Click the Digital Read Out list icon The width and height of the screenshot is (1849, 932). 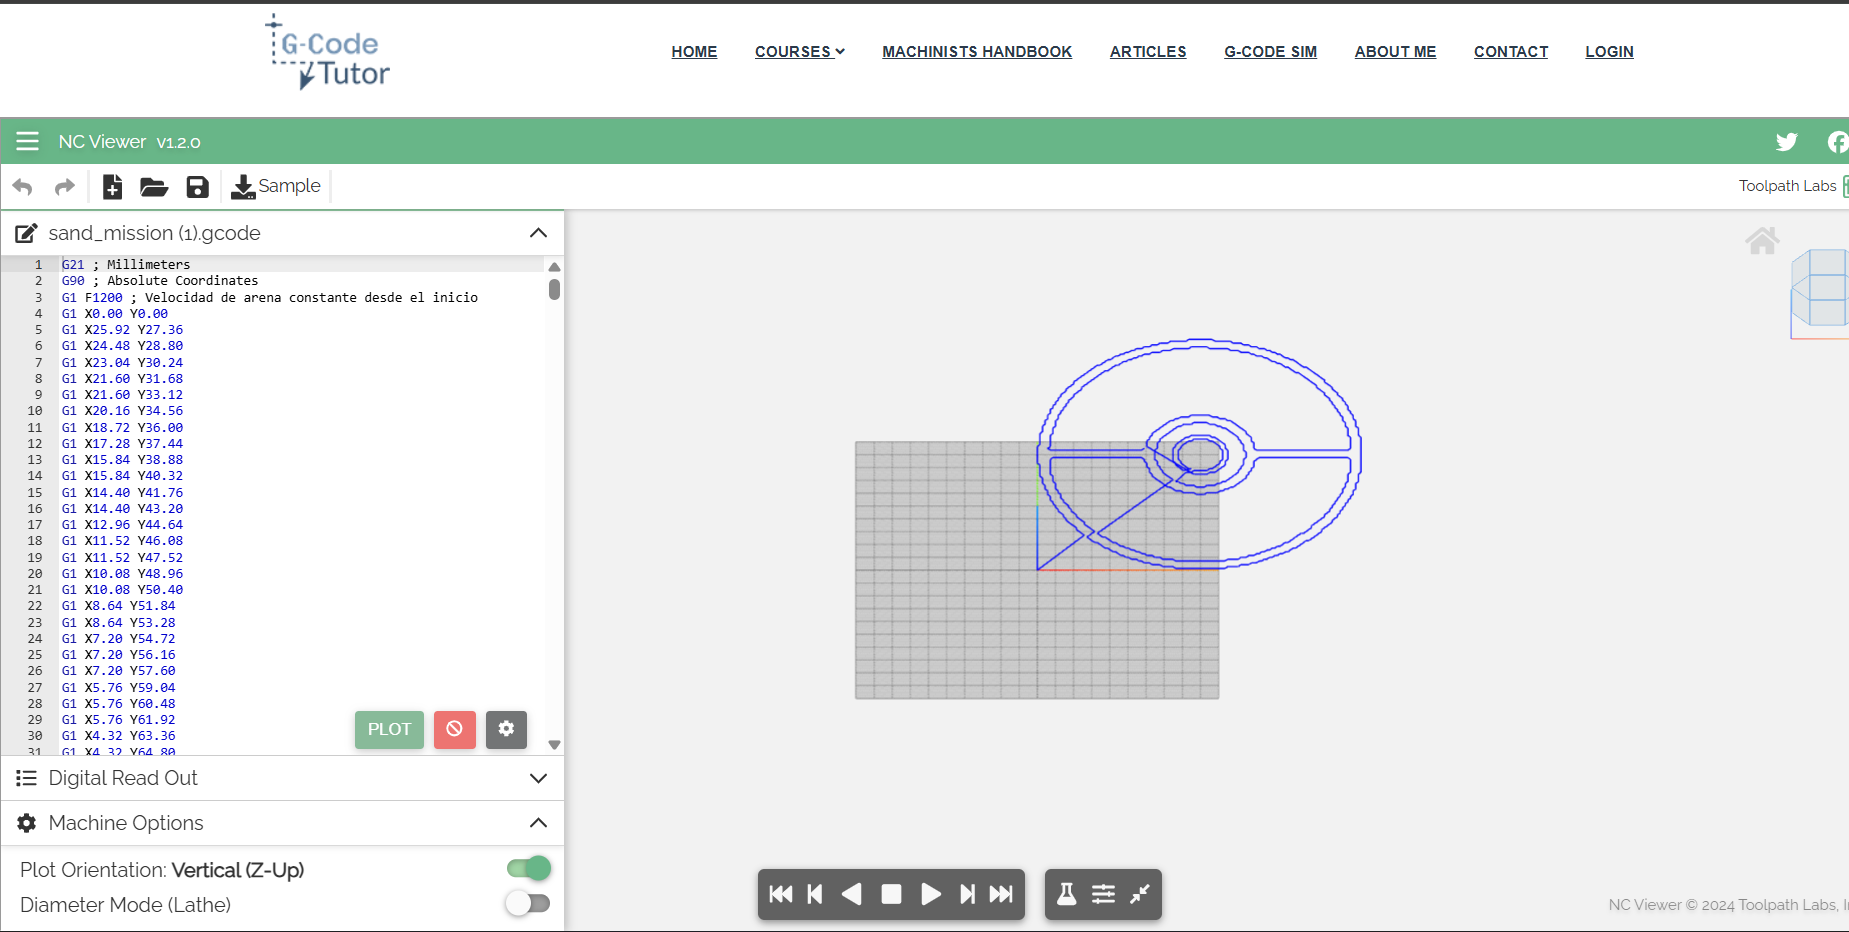(27, 778)
